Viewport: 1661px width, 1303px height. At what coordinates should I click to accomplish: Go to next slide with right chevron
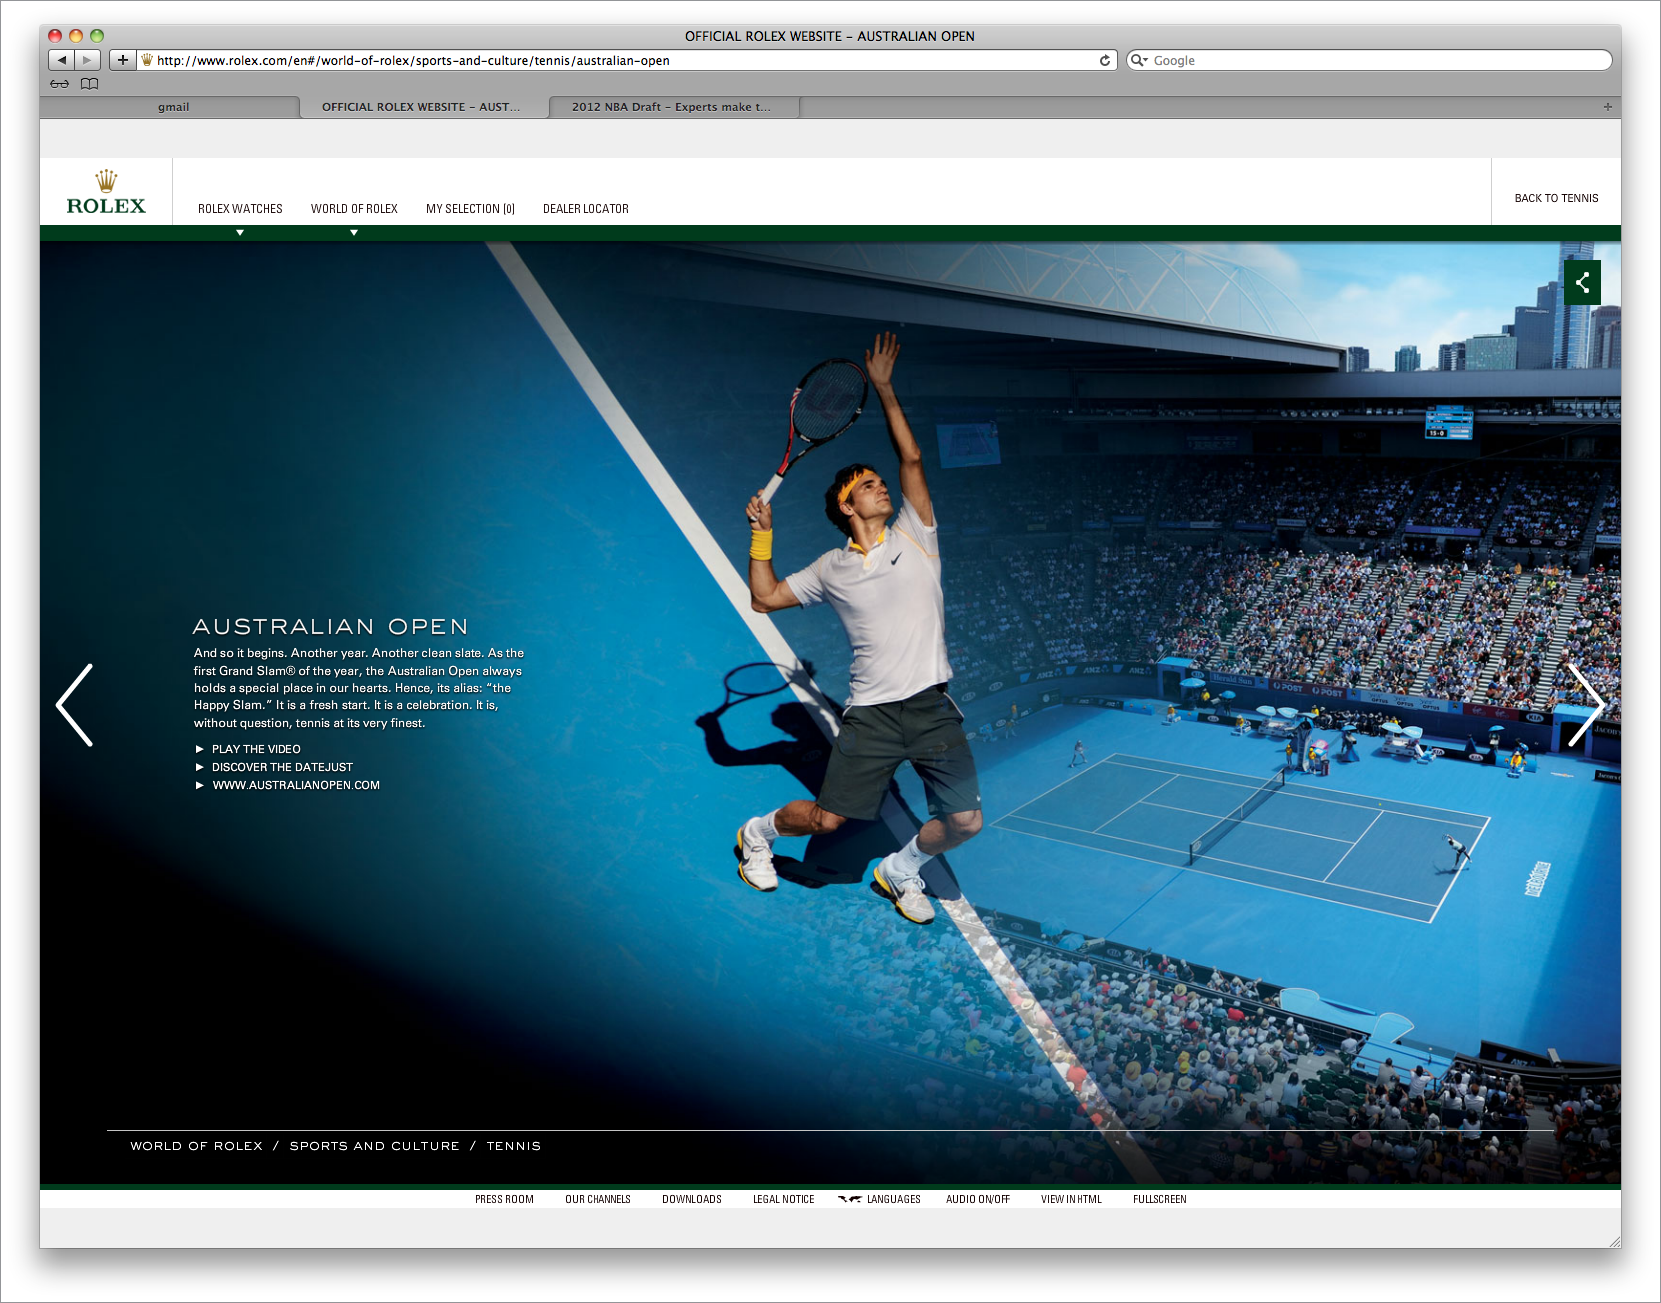tap(1586, 705)
